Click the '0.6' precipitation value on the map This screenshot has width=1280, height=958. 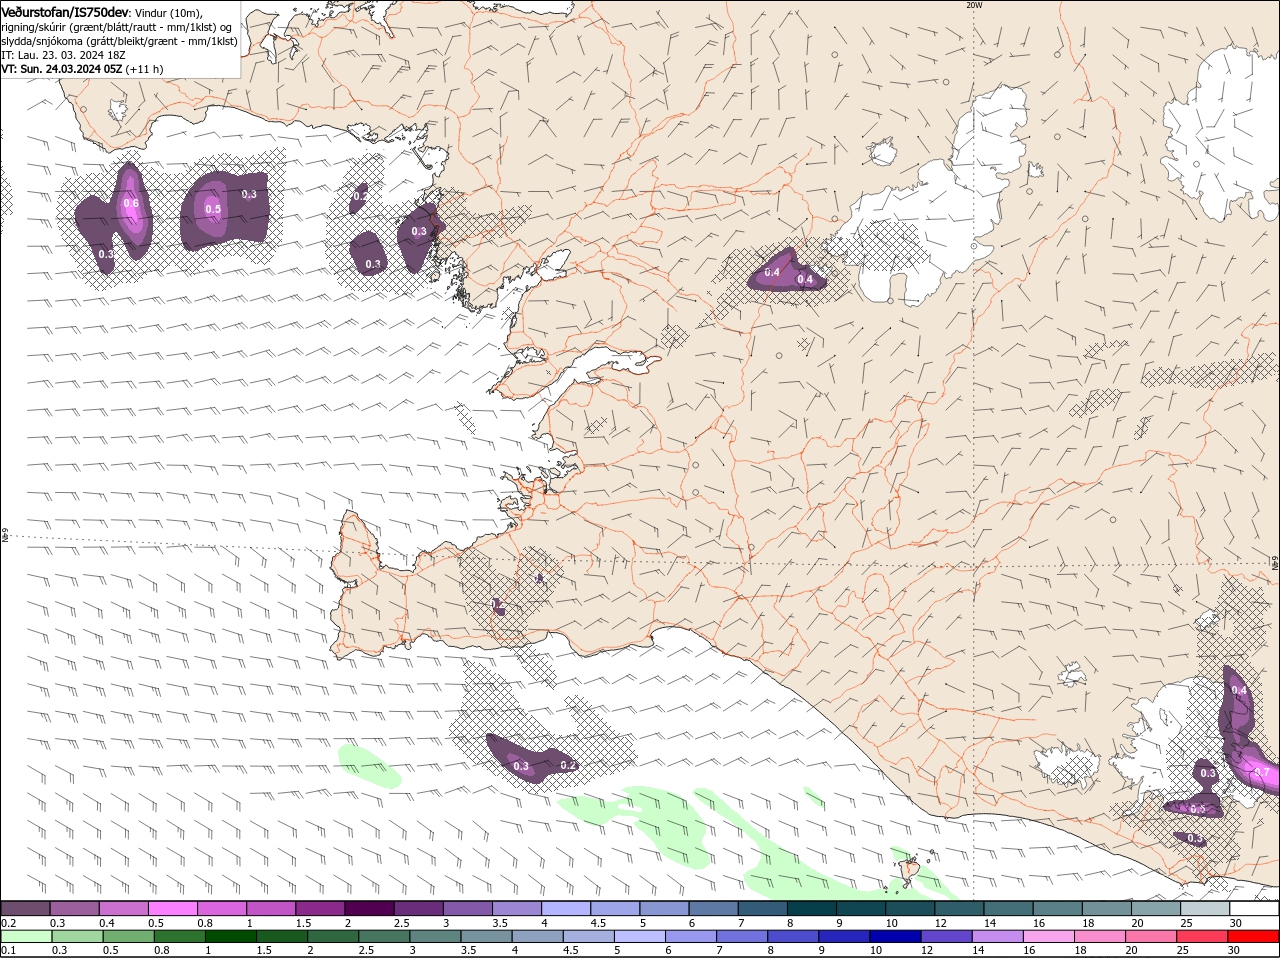tap(131, 204)
